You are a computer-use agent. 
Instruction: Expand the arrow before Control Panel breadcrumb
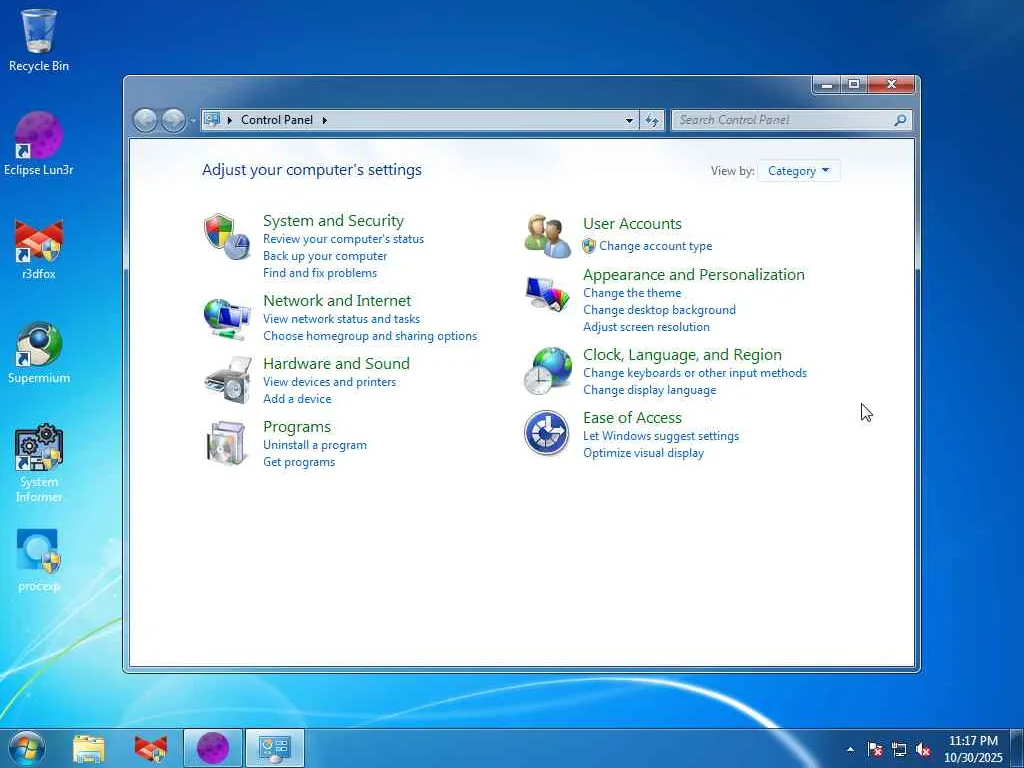(230, 120)
